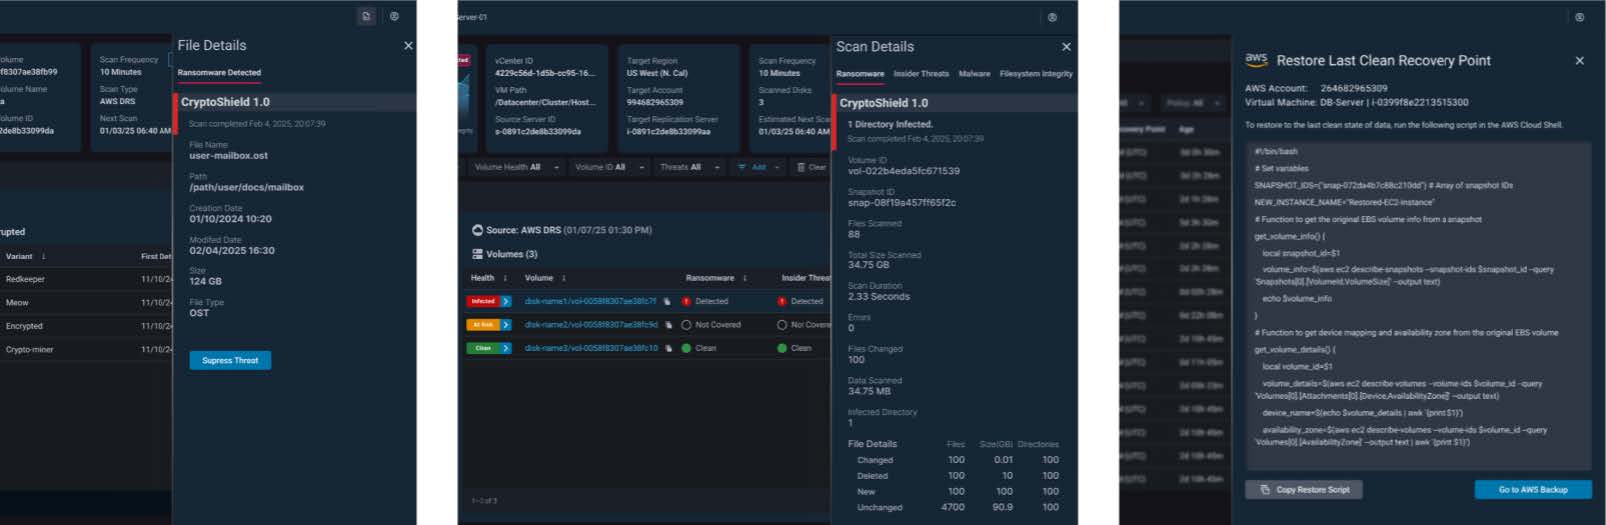Click the Insider Threat Clean icon for disk-name3
This screenshot has width=1606, height=525.
[782, 348]
